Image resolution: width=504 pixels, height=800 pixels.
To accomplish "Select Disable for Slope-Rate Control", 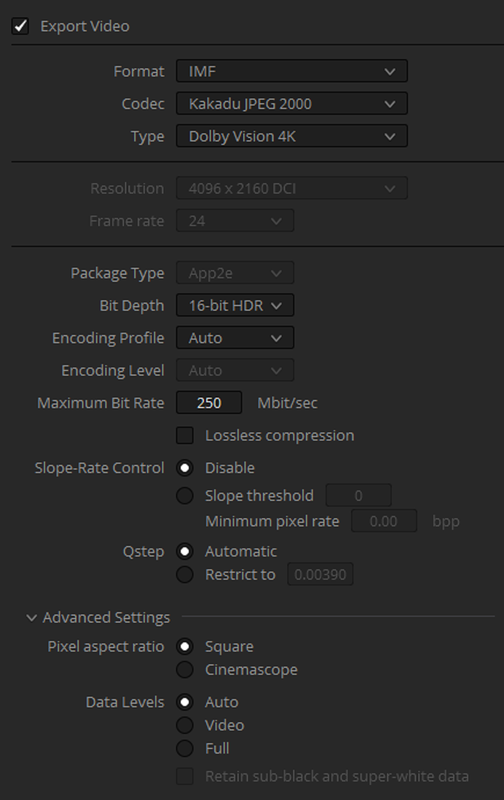I will 185,468.
